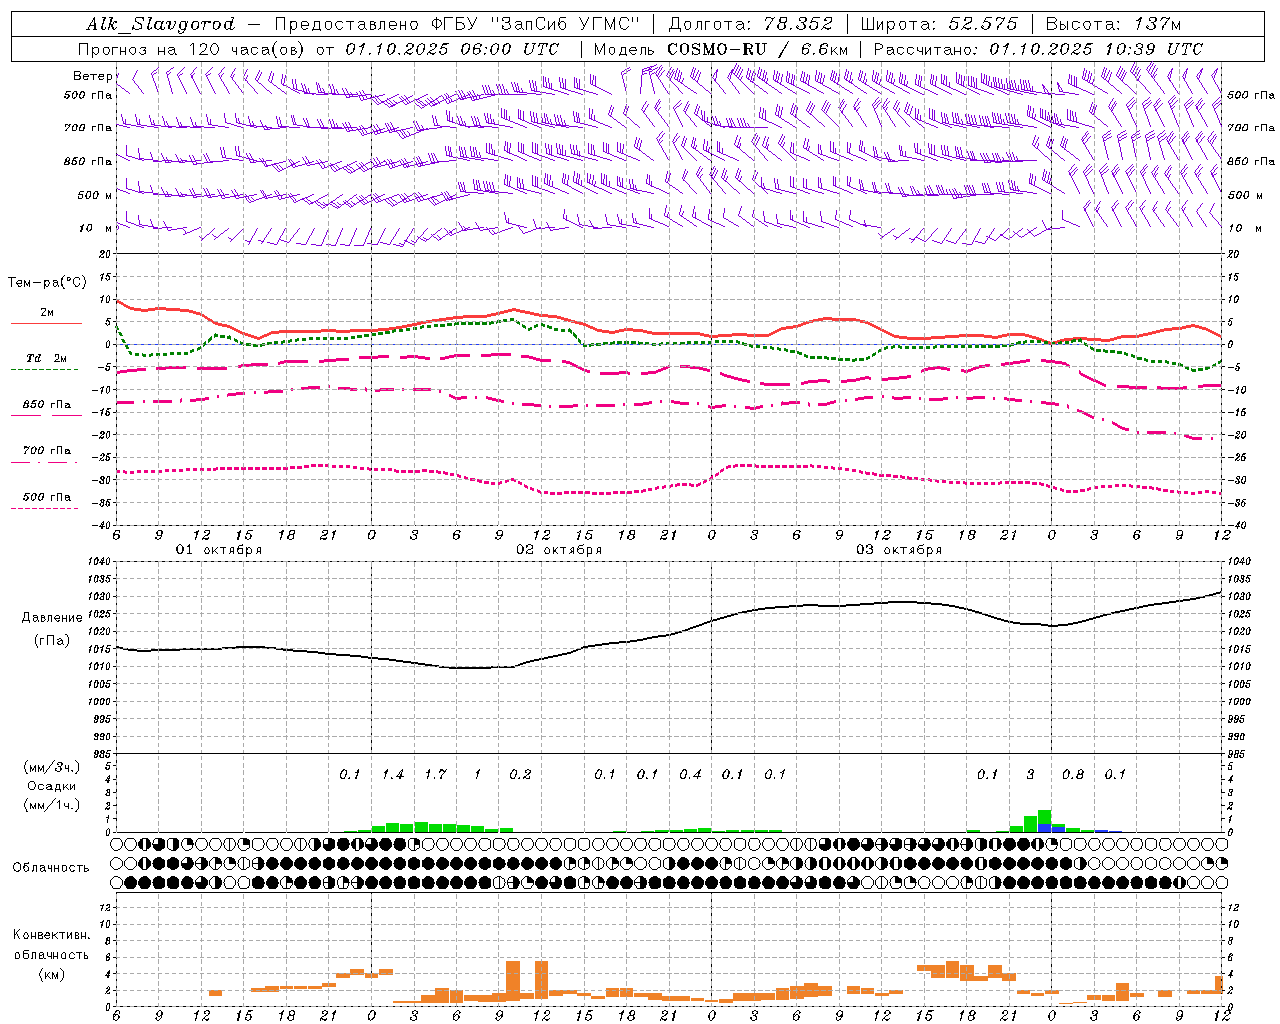Click the Высота: 137м value

(1113, 24)
